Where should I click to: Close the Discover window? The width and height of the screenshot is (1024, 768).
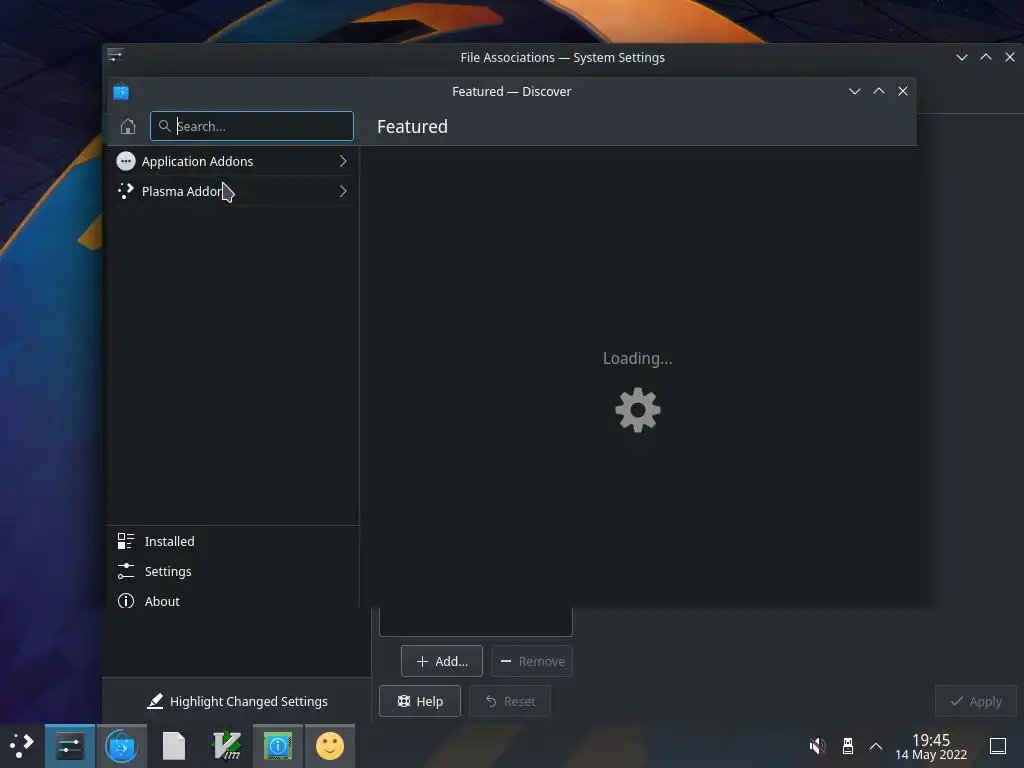click(x=903, y=91)
